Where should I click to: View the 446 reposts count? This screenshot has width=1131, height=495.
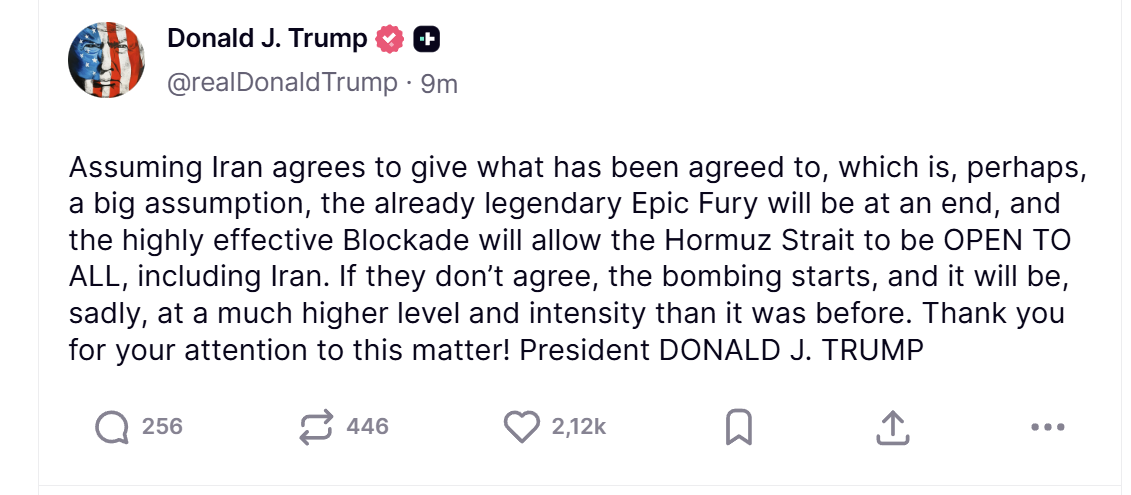[x=367, y=426]
